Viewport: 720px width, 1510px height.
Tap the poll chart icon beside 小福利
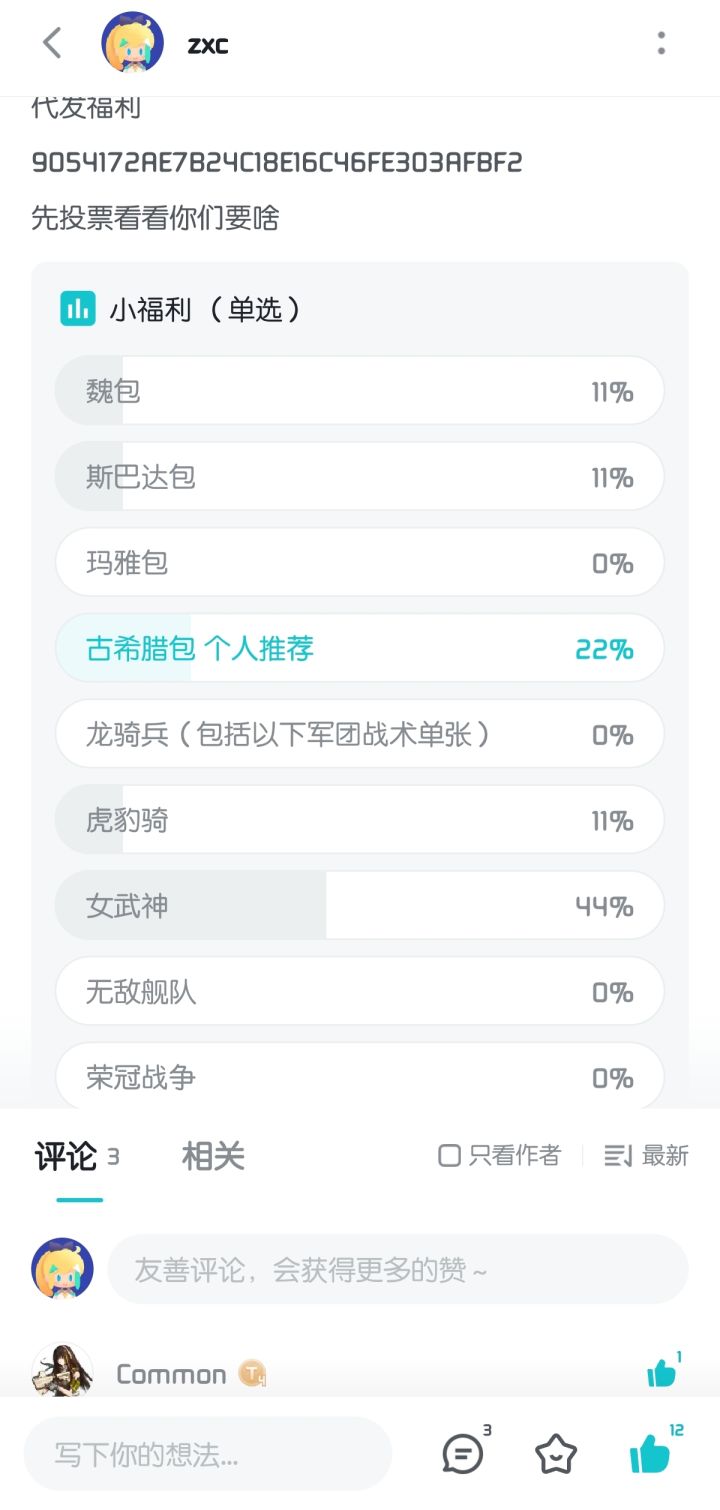pos(78,309)
